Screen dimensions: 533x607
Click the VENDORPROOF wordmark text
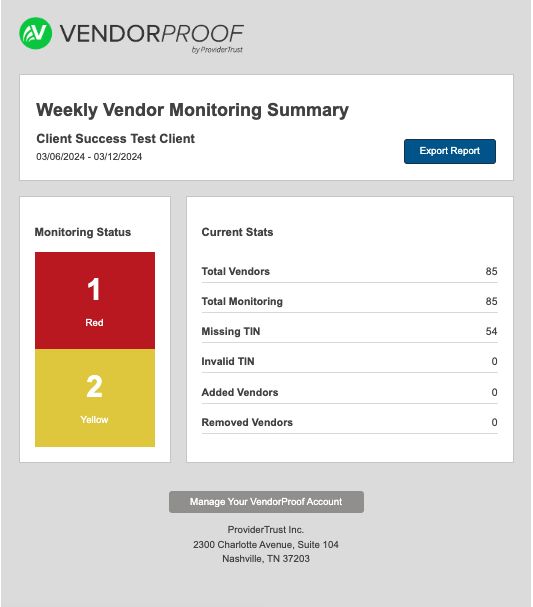pyautogui.click(x=152, y=33)
